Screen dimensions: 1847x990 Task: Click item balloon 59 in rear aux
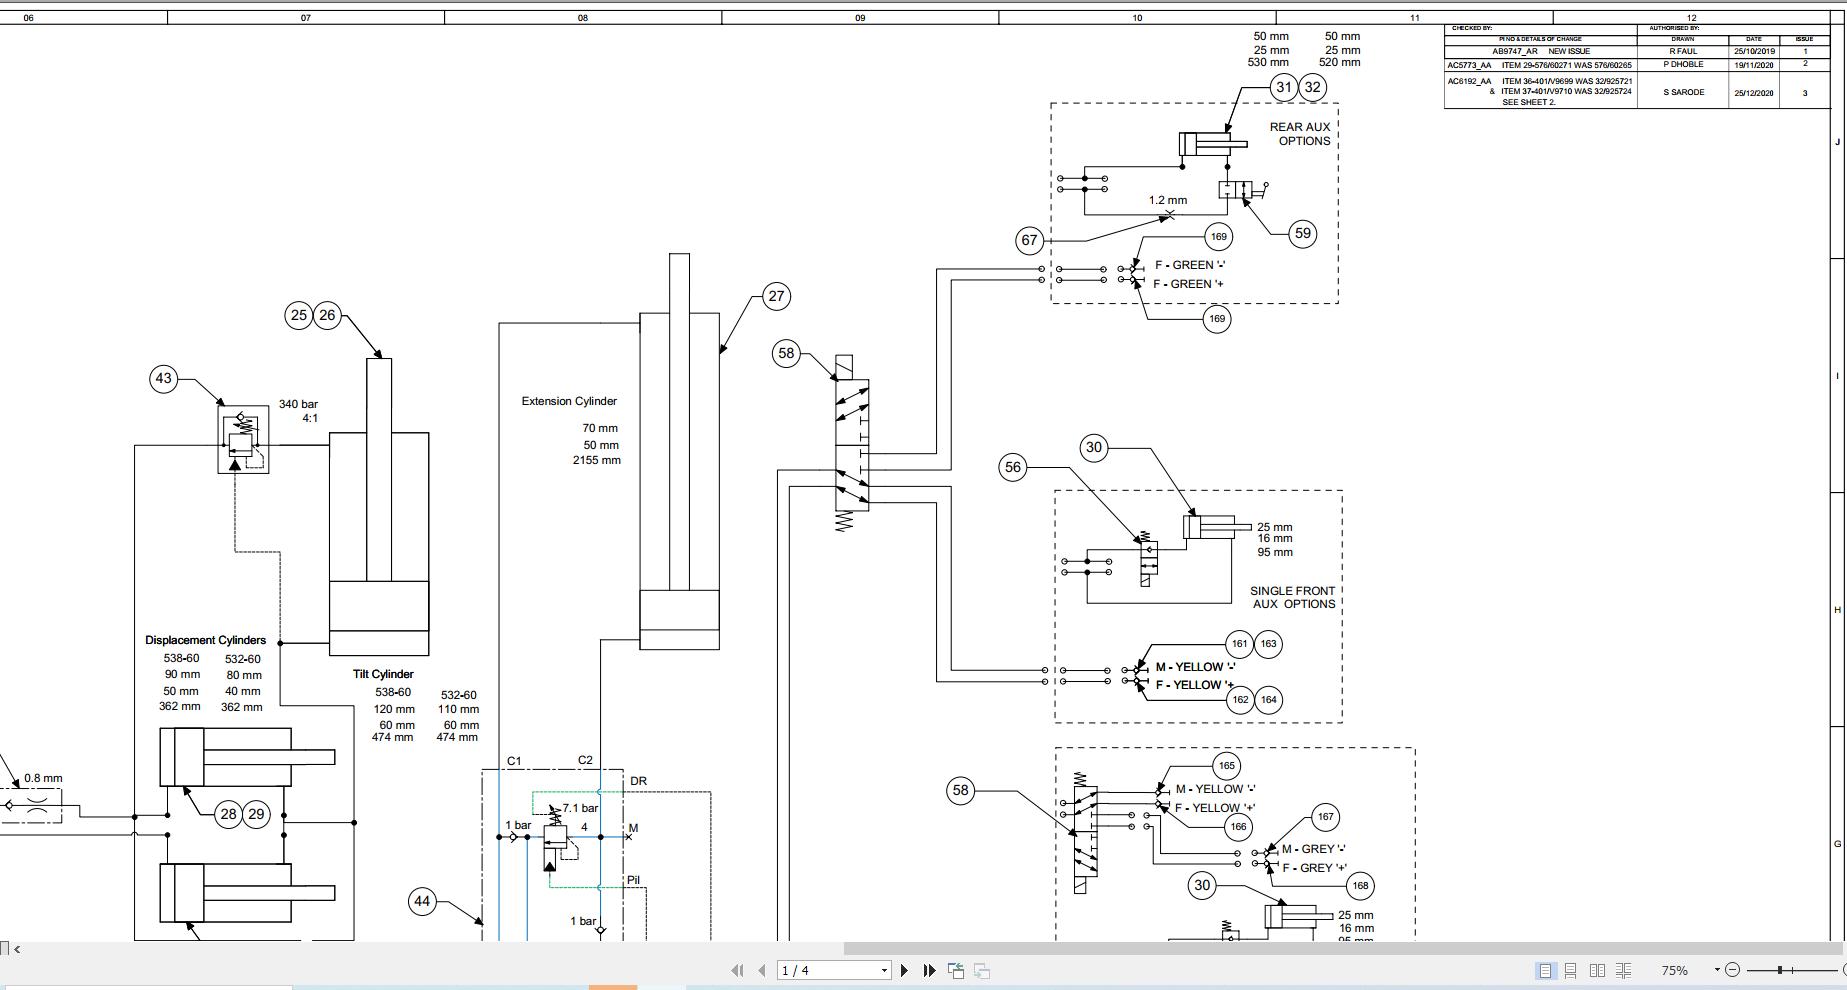[x=1302, y=234]
